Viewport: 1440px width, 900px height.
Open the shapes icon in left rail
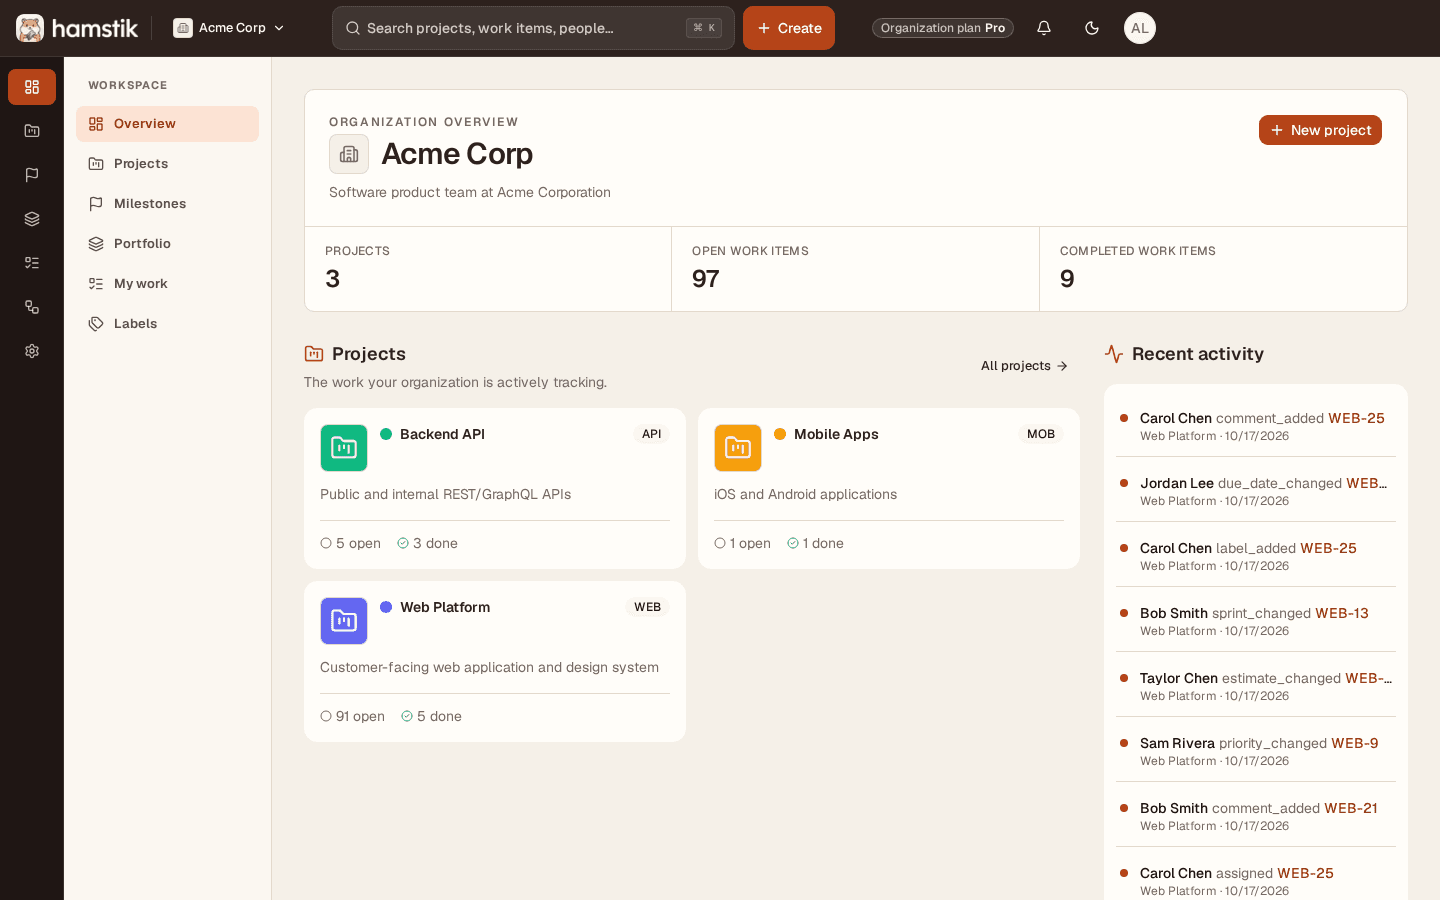[x=32, y=307]
